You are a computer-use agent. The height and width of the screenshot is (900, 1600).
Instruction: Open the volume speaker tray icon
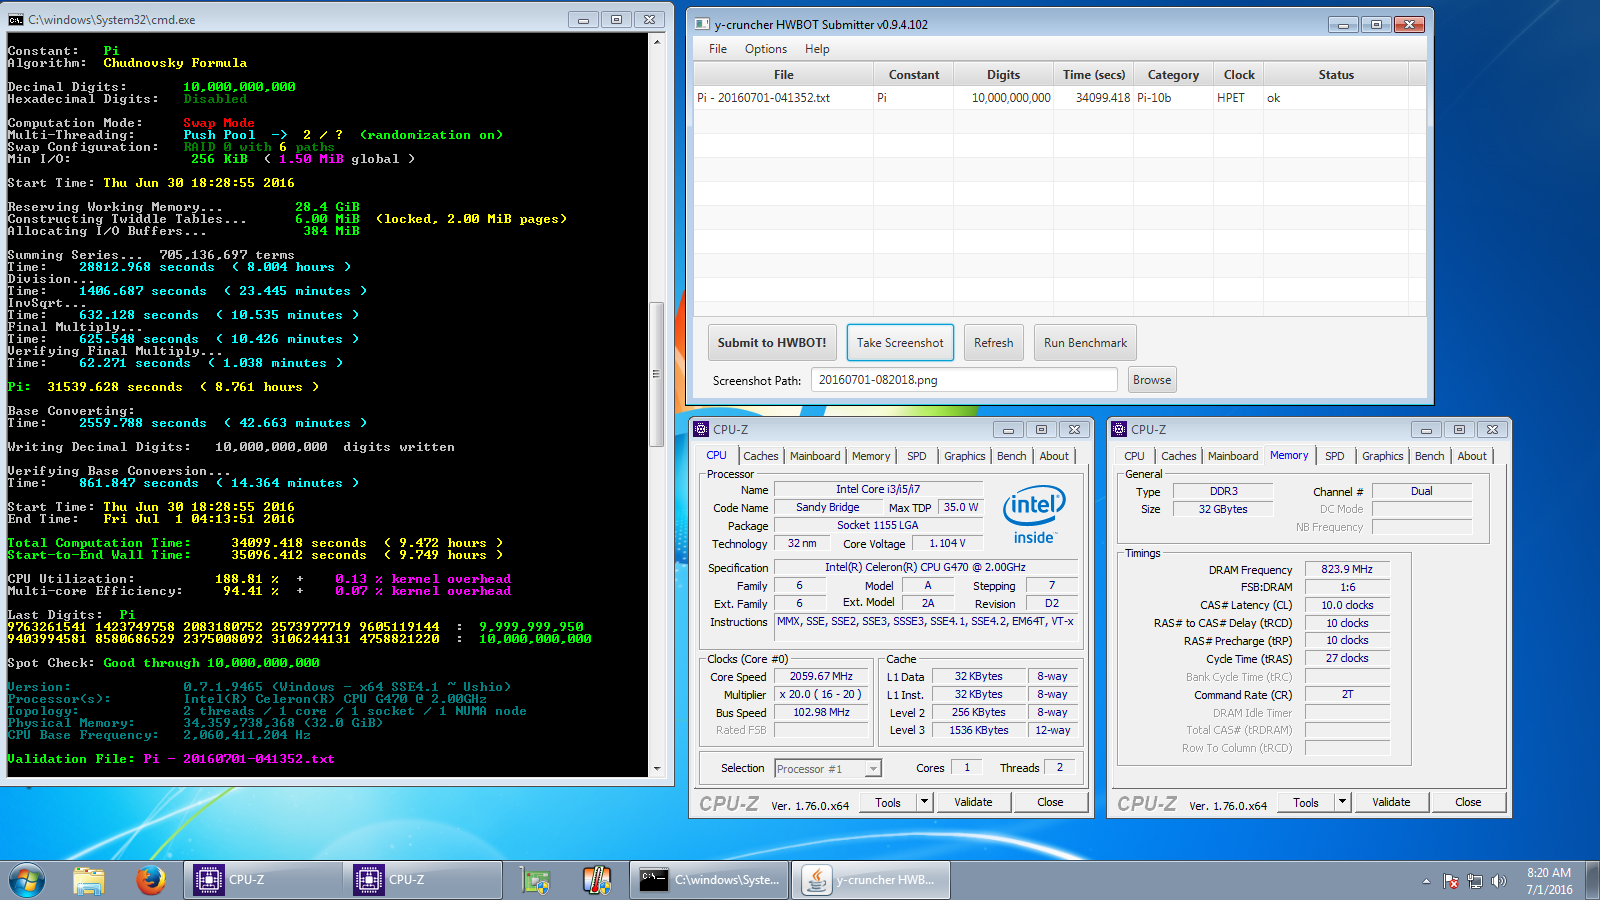pos(1498,881)
